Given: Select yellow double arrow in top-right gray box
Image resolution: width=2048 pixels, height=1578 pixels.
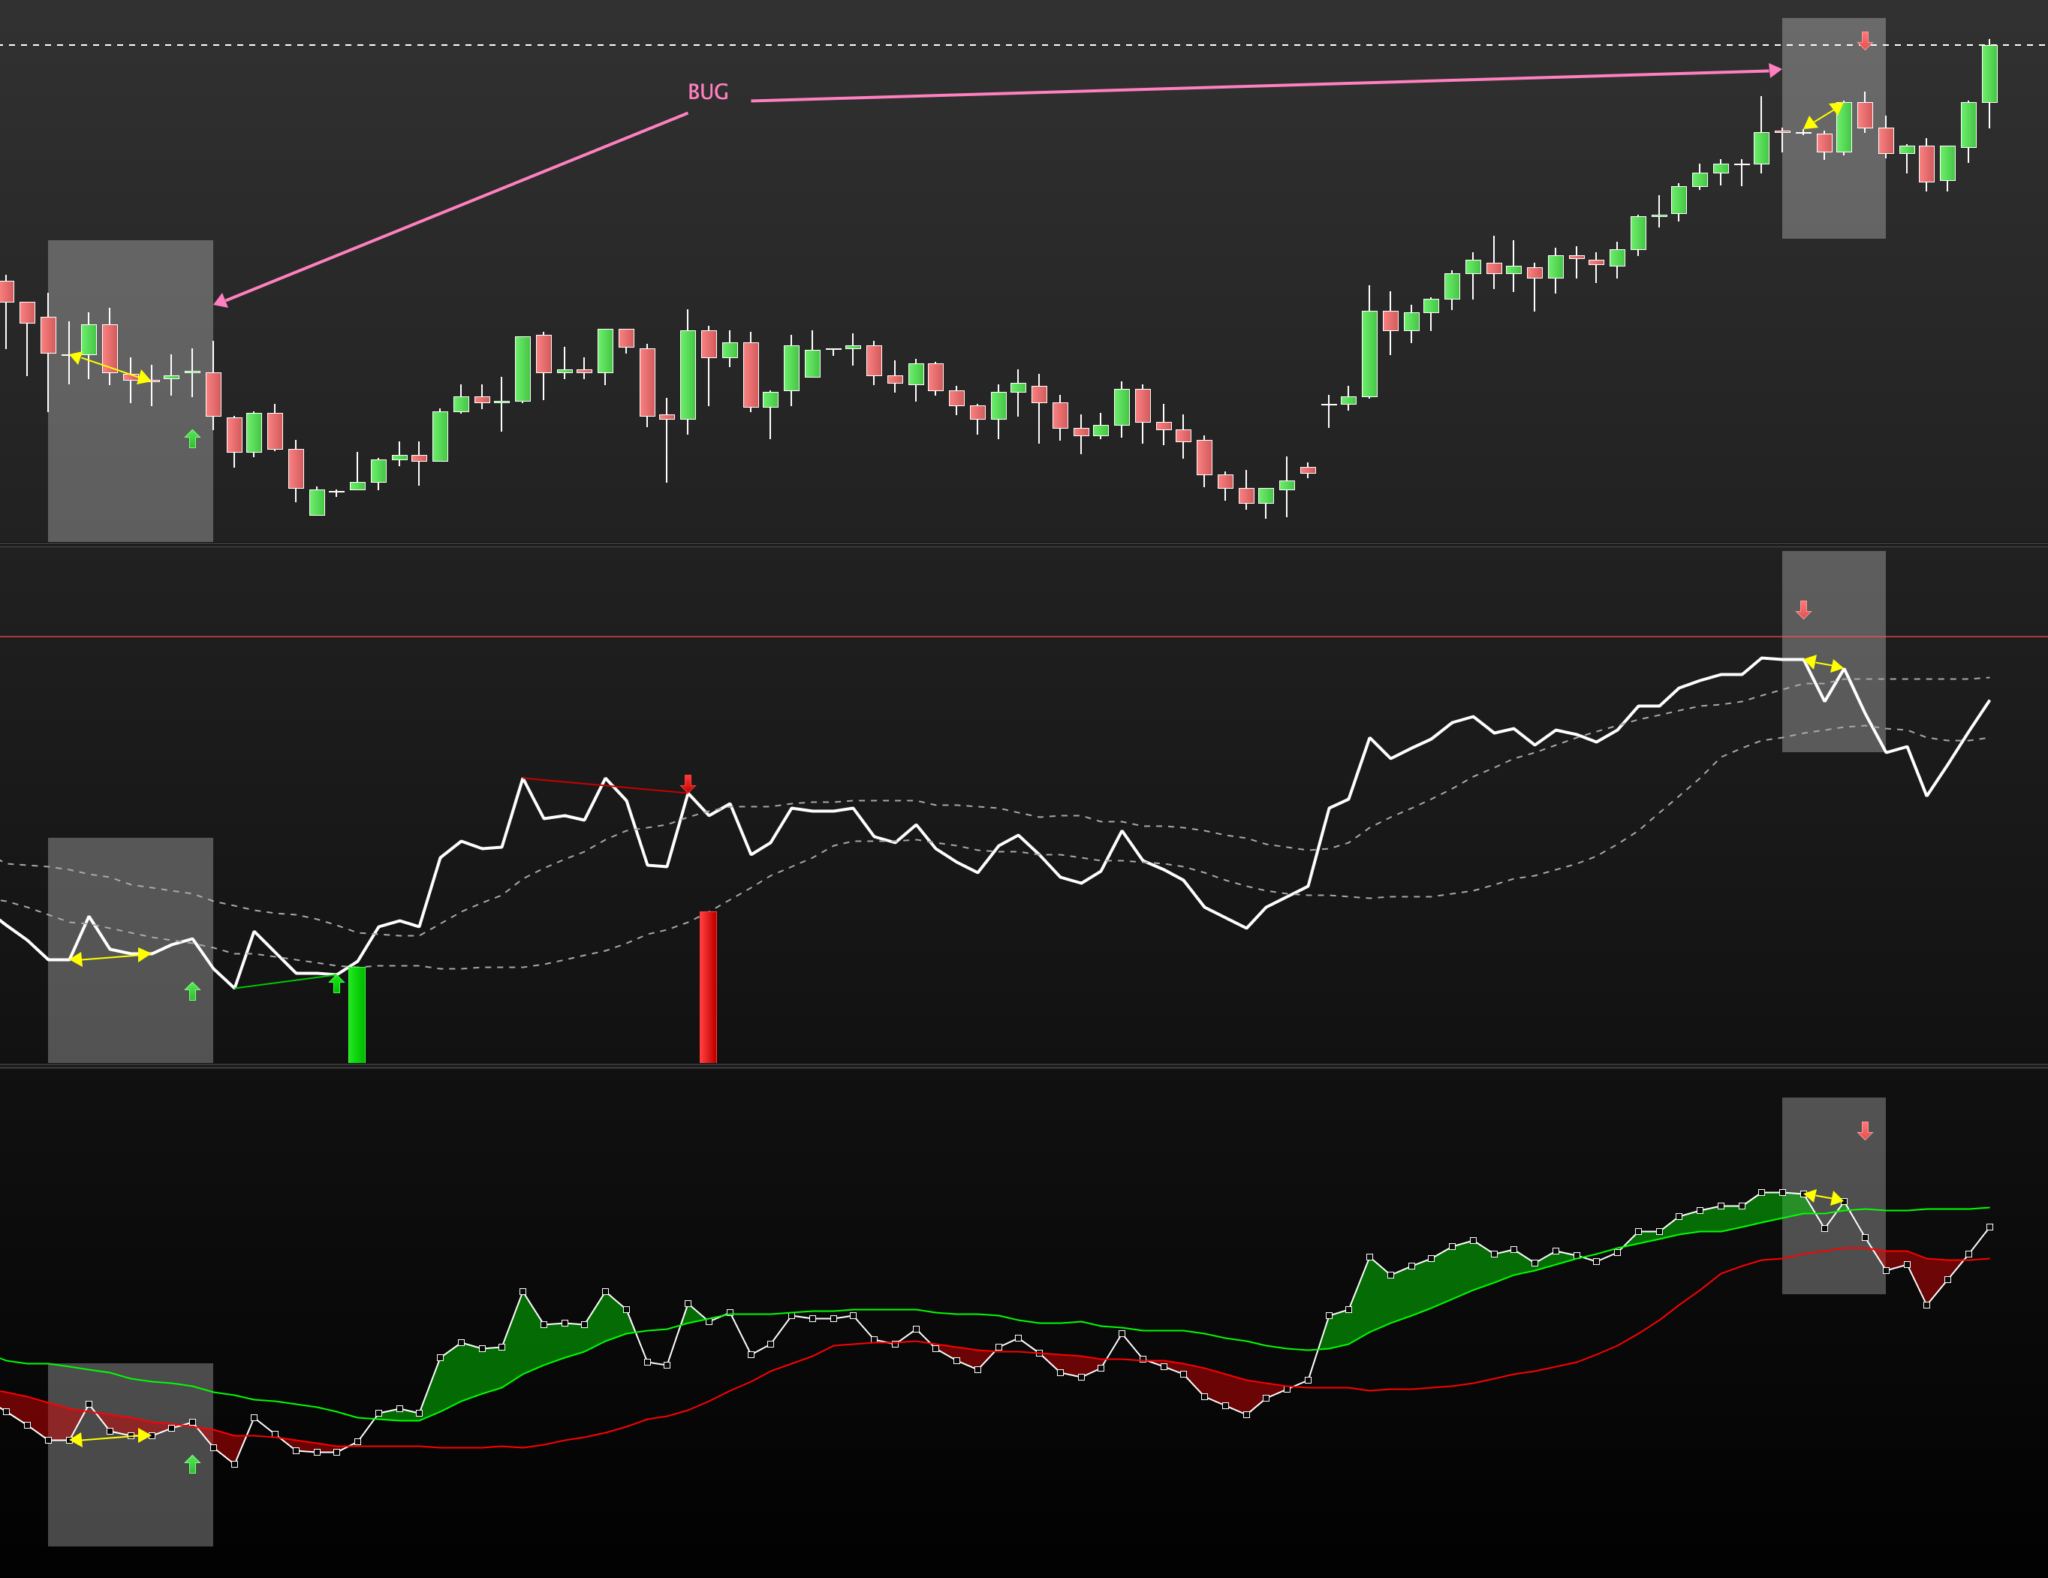Looking at the screenshot, I should [x=1823, y=115].
